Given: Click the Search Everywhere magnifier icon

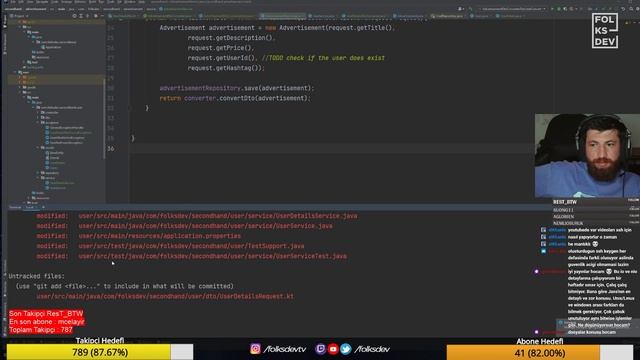Looking at the screenshot, I should 631,9.
